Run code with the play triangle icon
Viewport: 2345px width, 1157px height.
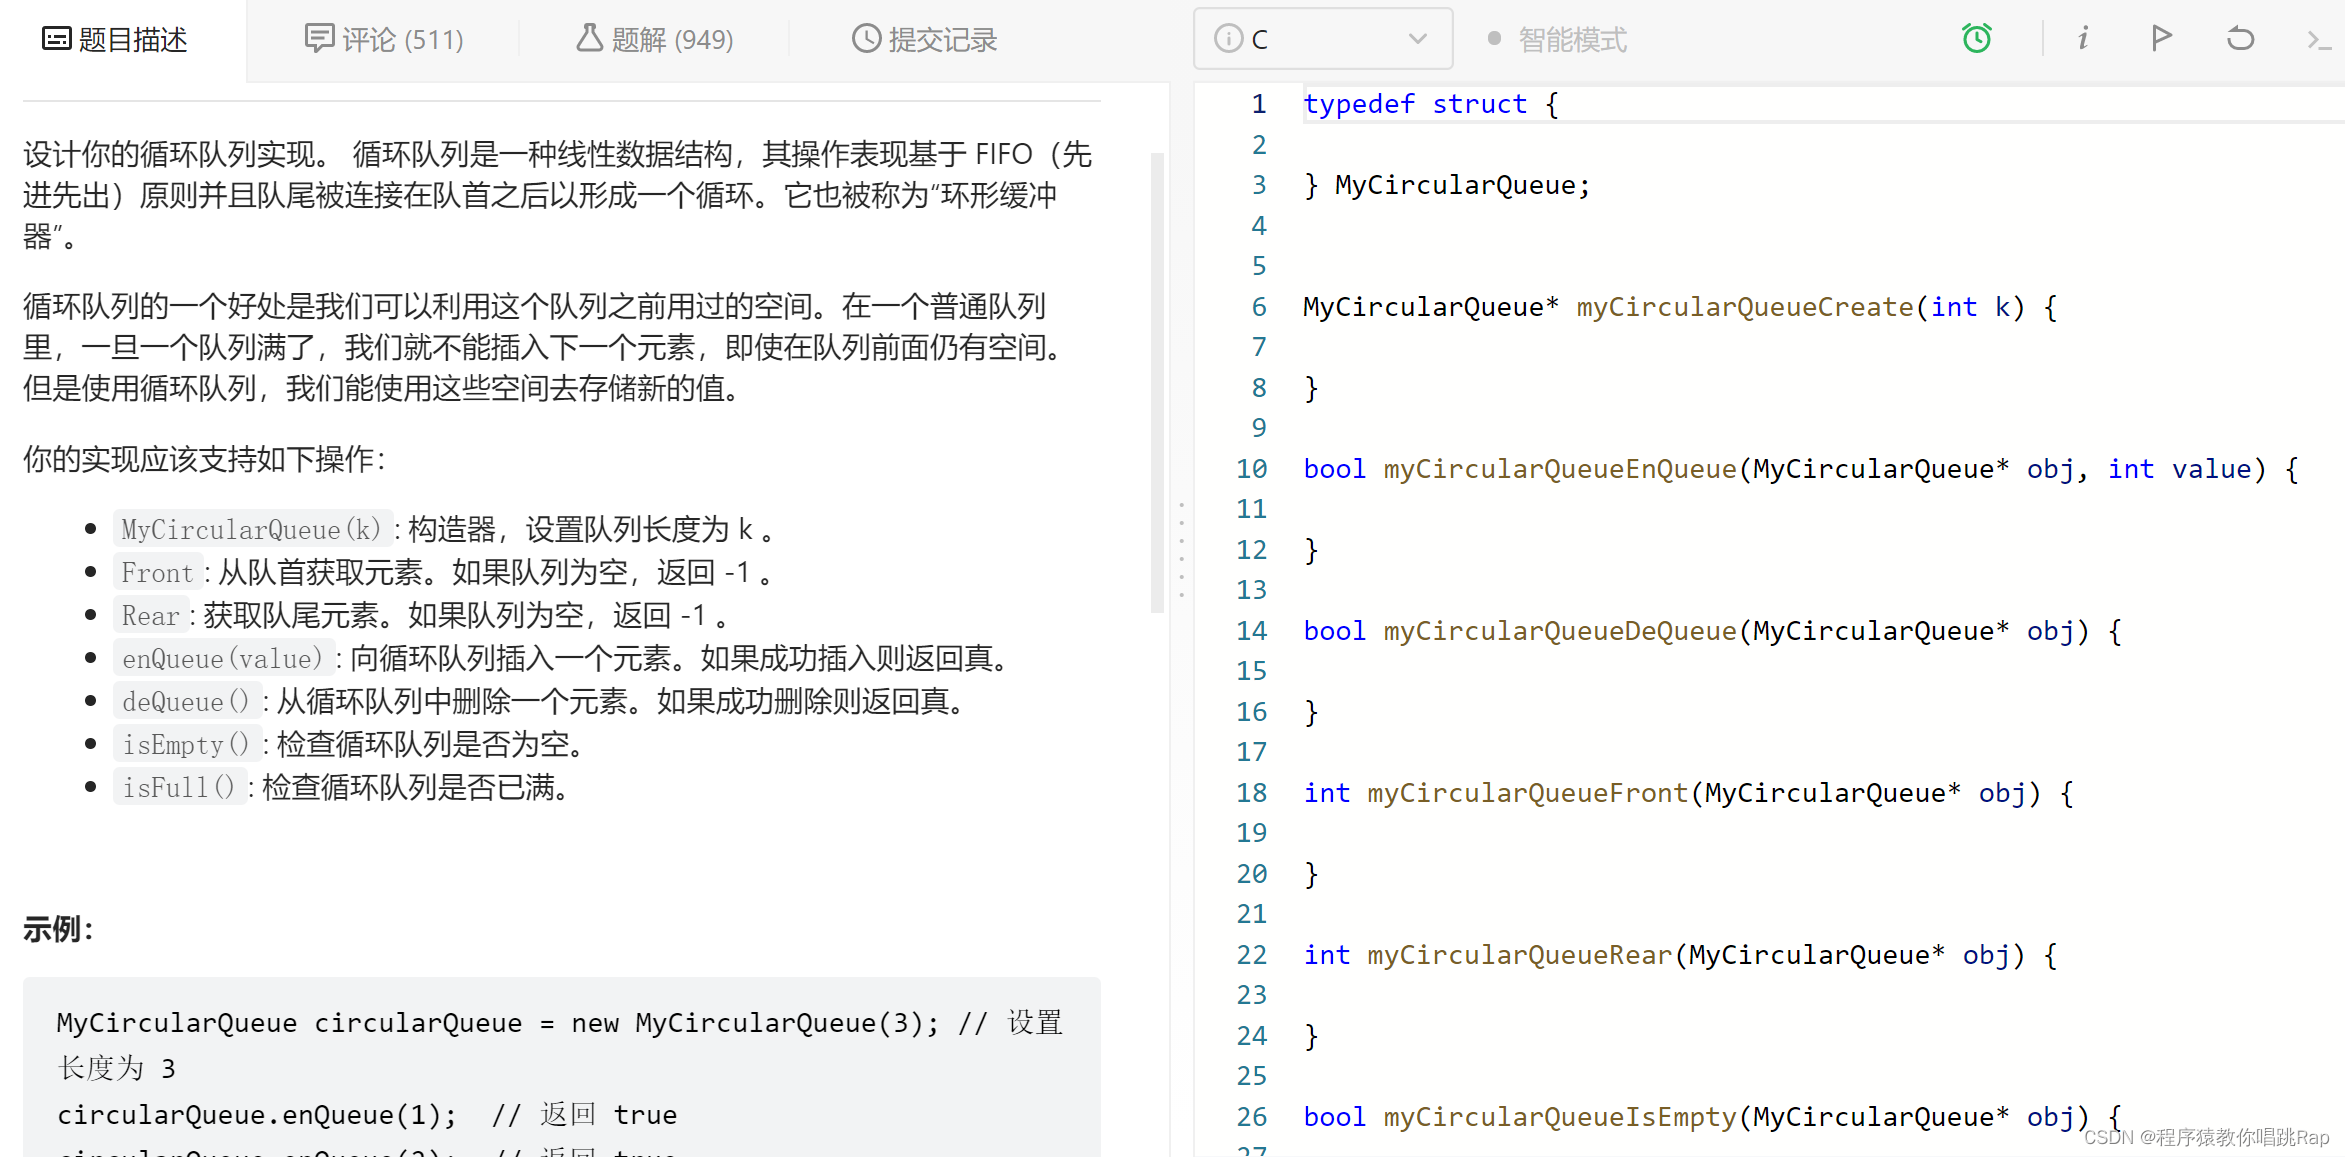coord(2161,39)
